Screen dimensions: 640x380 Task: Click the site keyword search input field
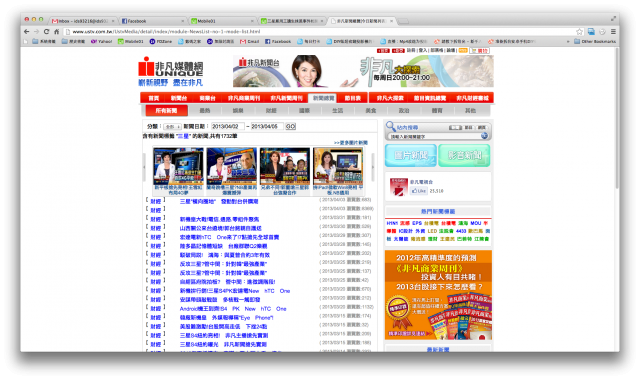point(434,136)
